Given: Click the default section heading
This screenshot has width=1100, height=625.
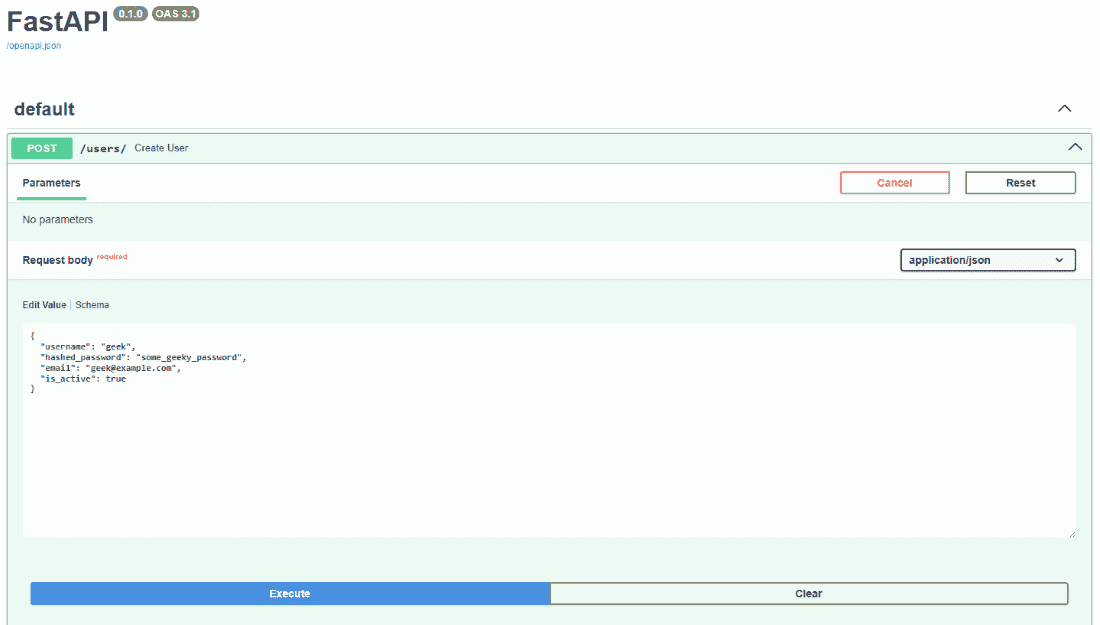Looking at the screenshot, I should click(43, 109).
